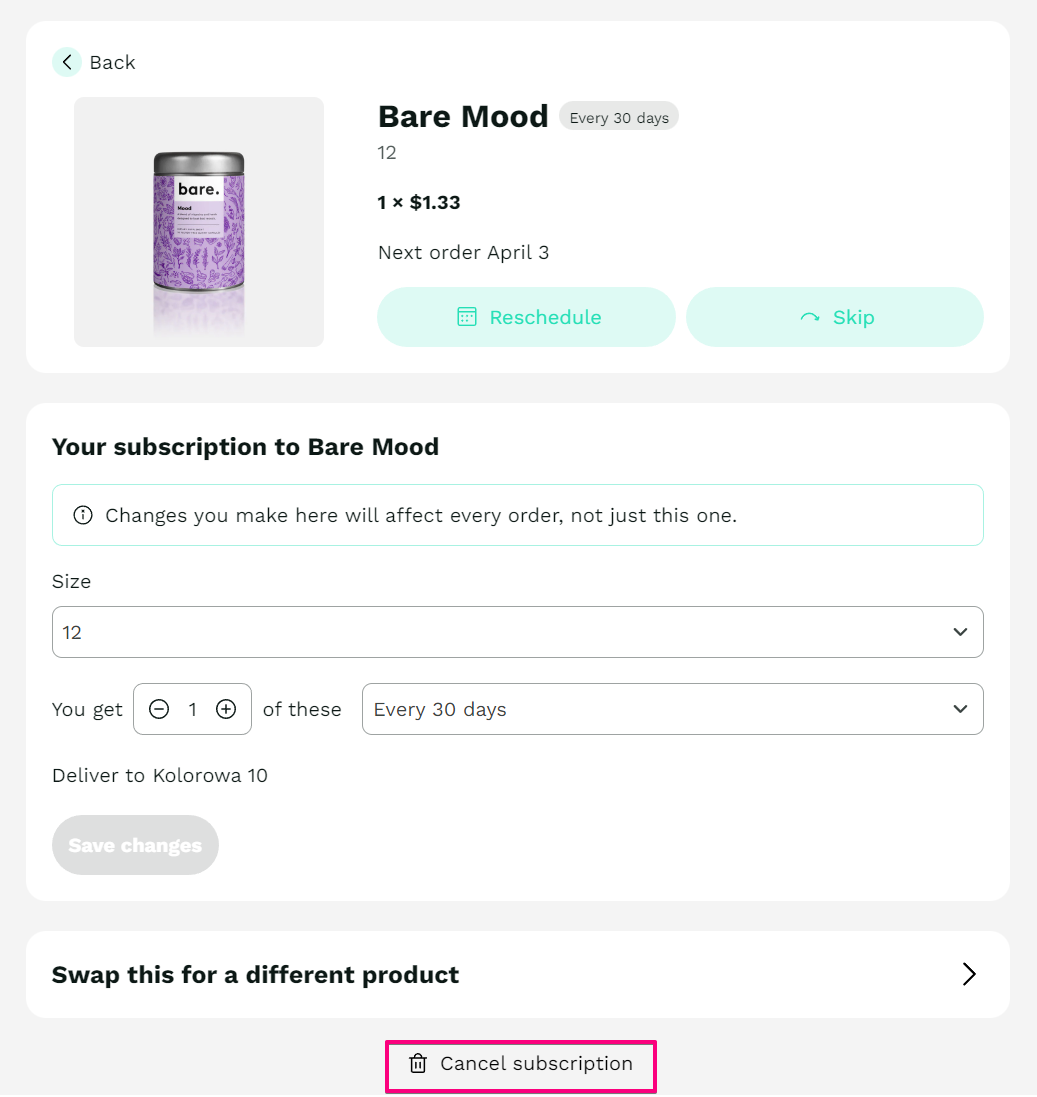
Task: Click the Reschedule button
Action: tap(526, 317)
